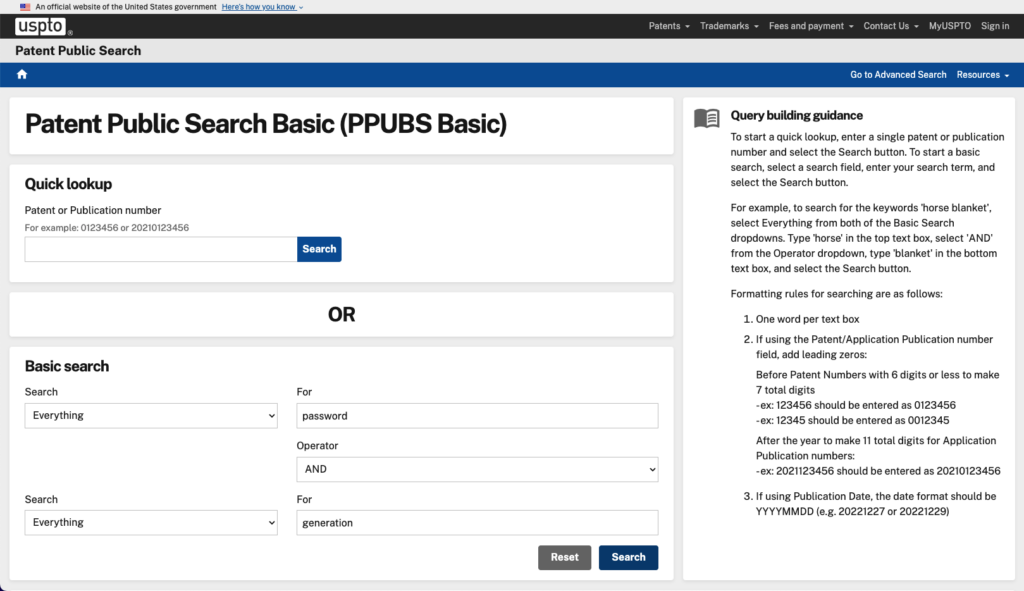Viewport: 1024px width, 591px height.
Task: Expand the Resources dropdown
Action: 982,75
